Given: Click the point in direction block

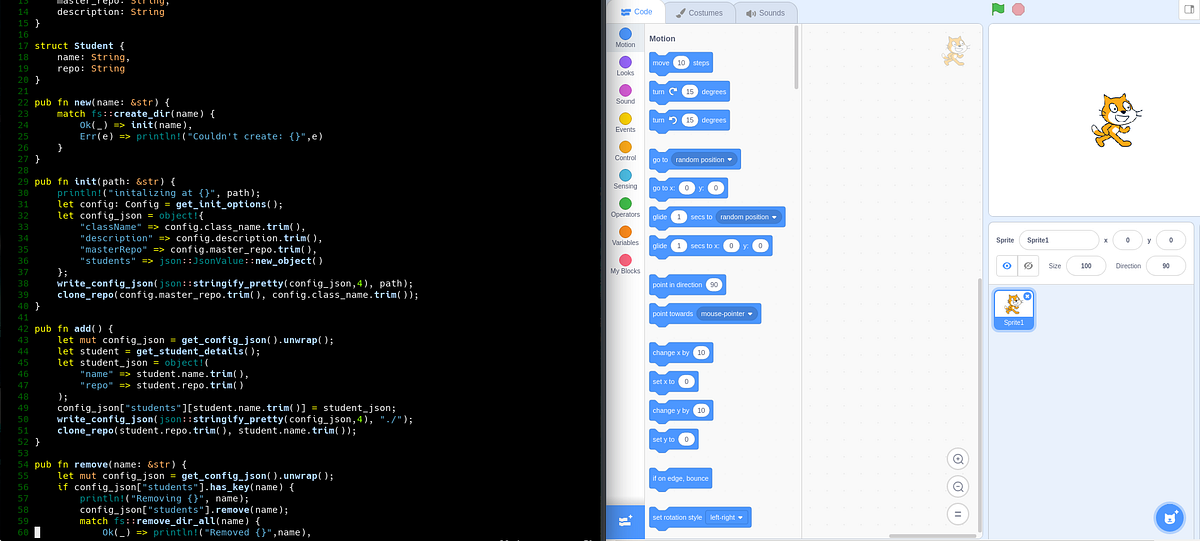Looking at the screenshot, I should coord(687,285).
